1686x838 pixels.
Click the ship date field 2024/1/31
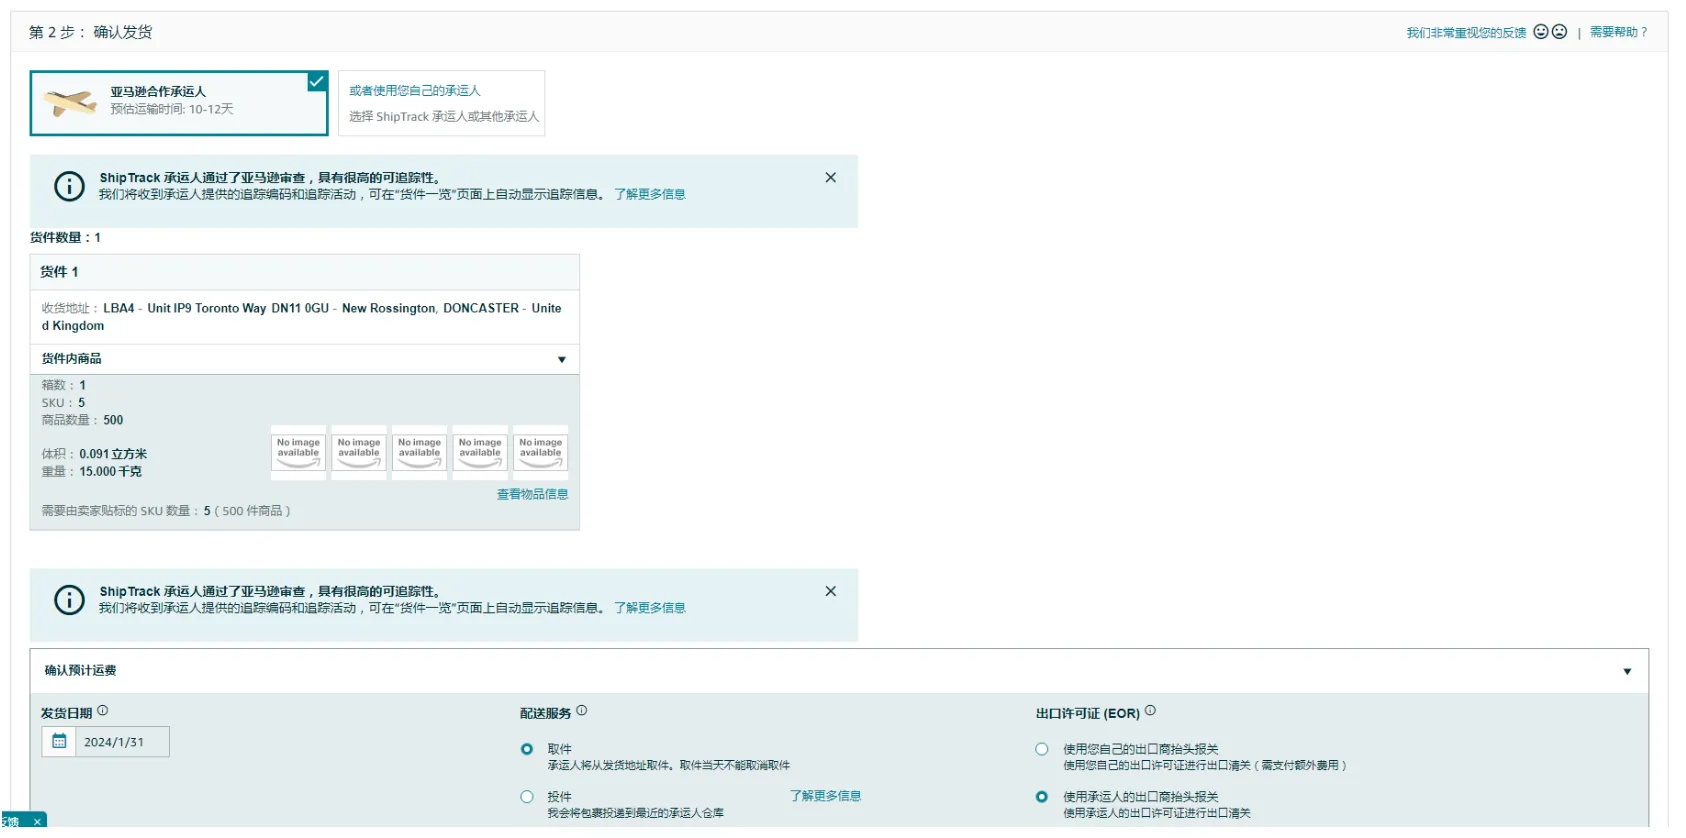122,742
